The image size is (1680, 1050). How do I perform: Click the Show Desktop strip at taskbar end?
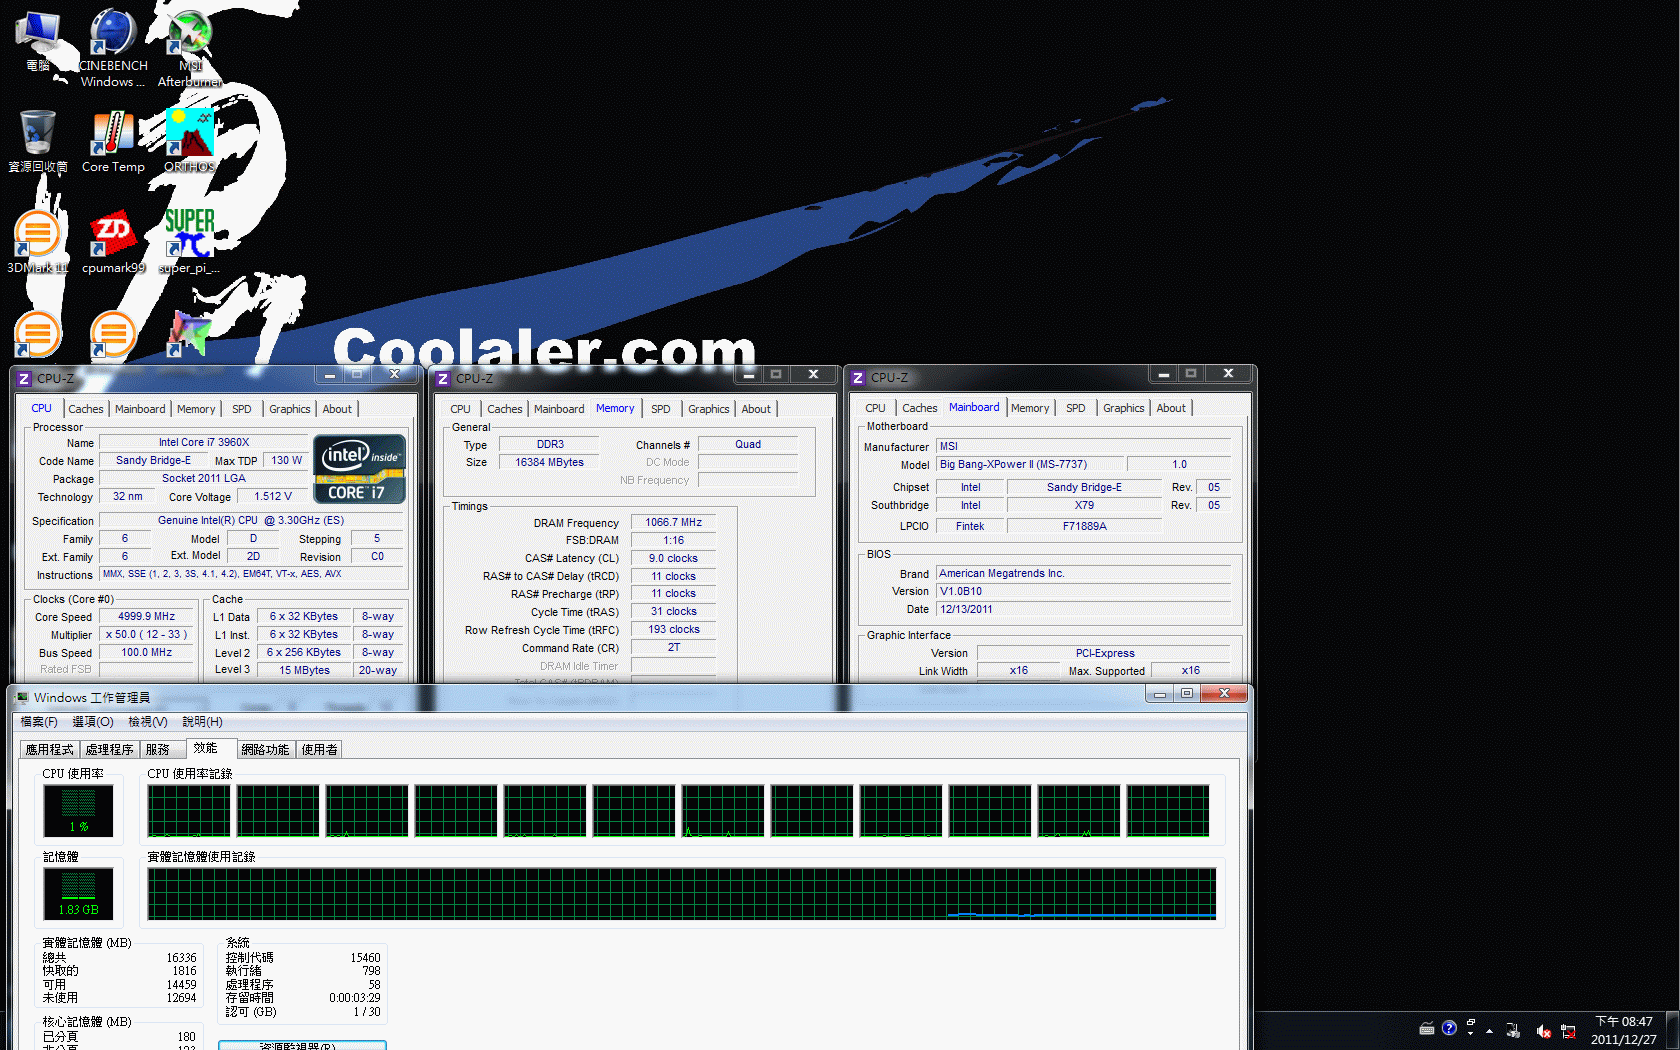[x=1673, y=1030]
